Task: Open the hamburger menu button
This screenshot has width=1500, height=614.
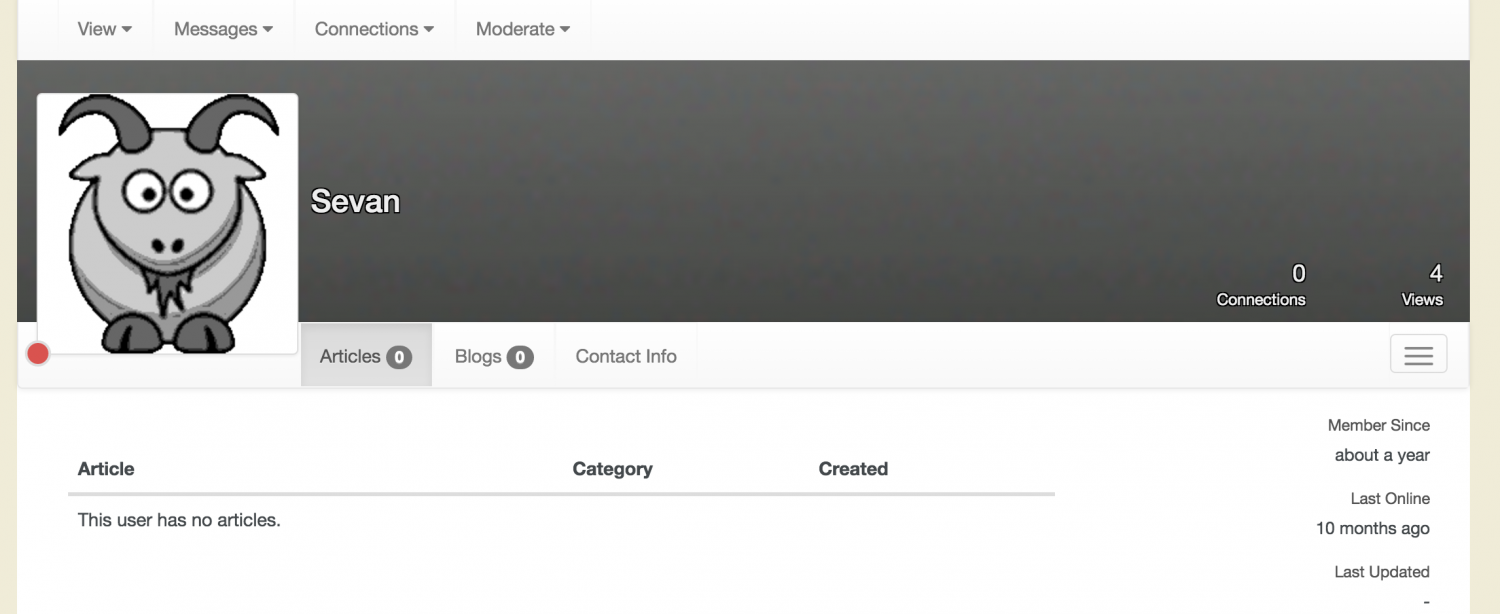Action: pos(1418,354)
